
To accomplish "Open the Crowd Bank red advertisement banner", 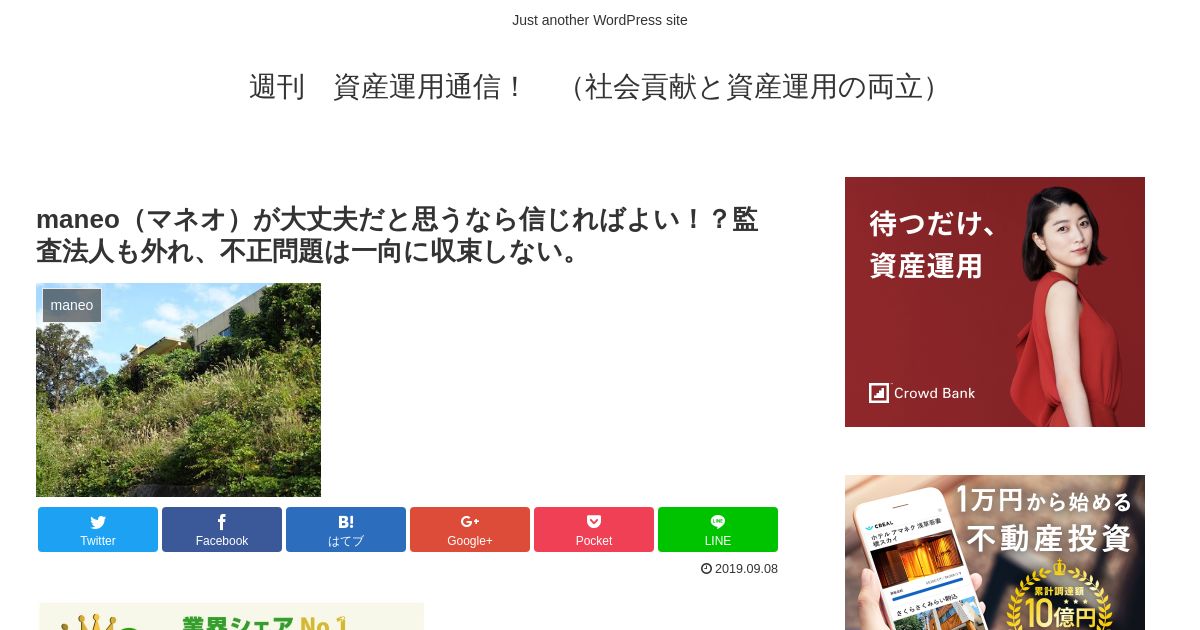I will tap(995, 302).
